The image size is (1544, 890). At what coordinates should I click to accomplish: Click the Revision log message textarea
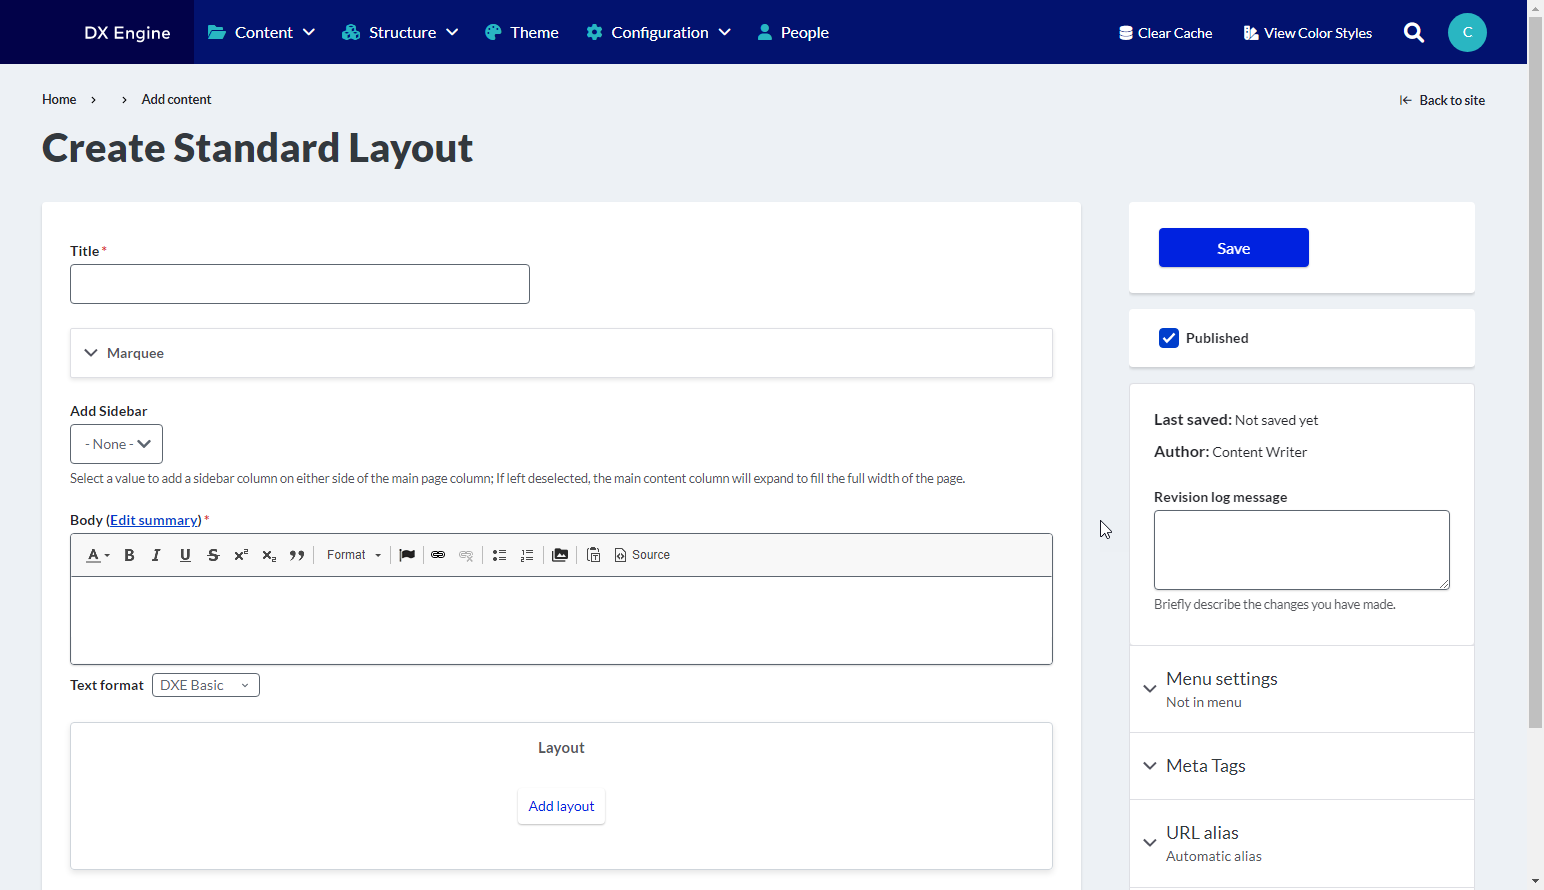pos(1302,550)
